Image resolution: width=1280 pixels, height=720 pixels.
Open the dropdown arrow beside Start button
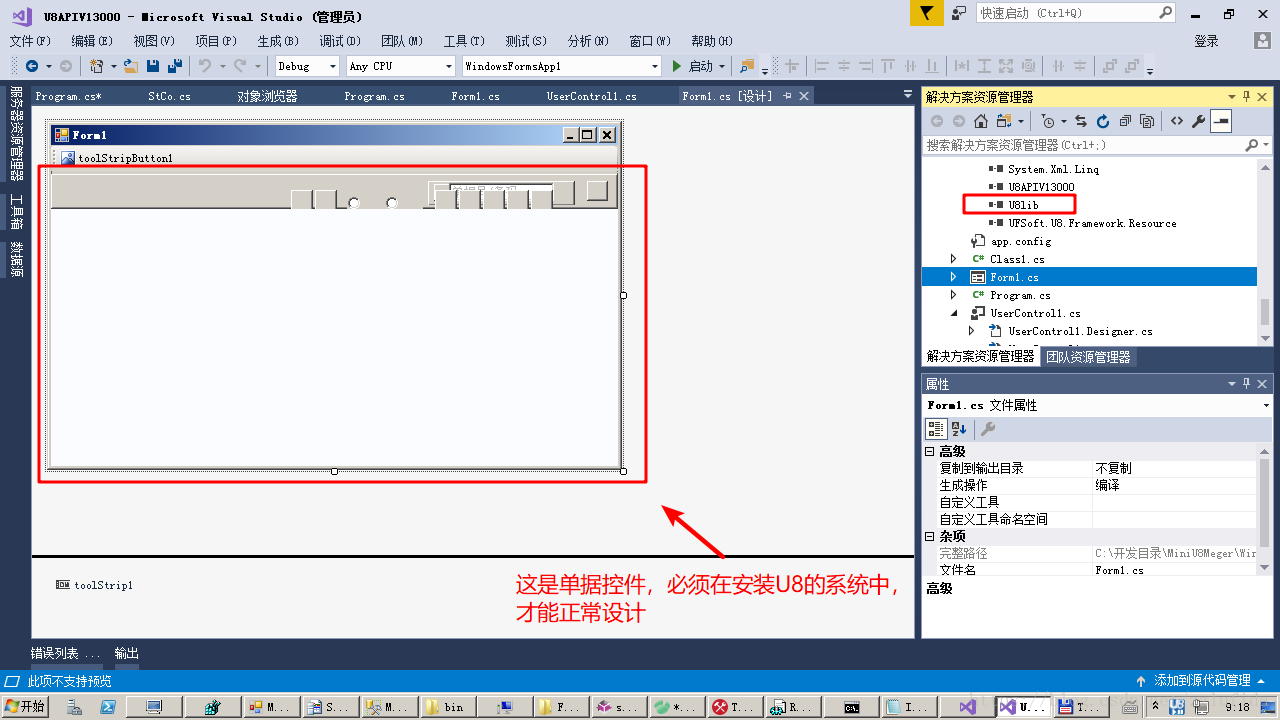pos(722,66)
